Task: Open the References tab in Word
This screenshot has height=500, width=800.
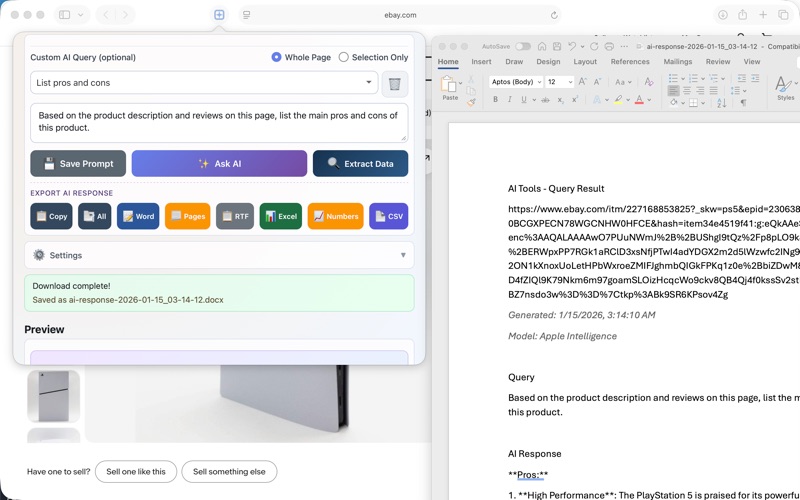Action: [x=630, y=62]
